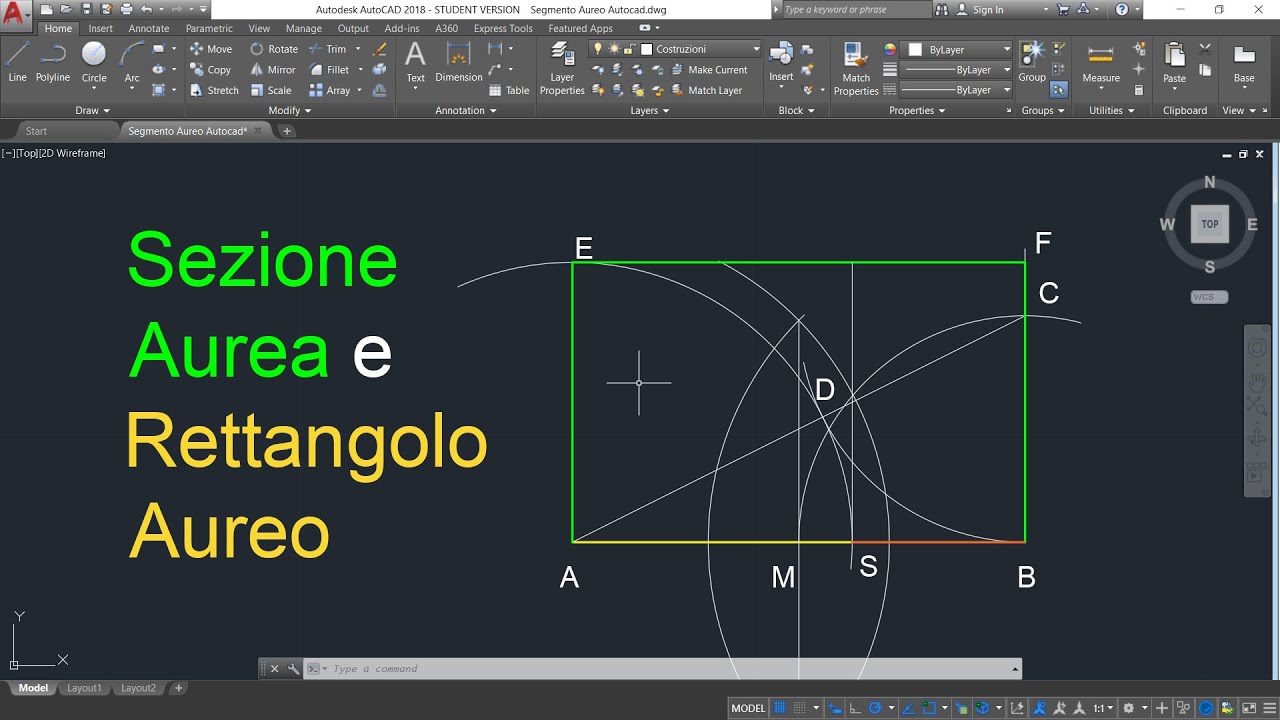Open the Costruzioni layer dropdown
Viewport: 1280px width, 720px height.
tap(756, 49)
